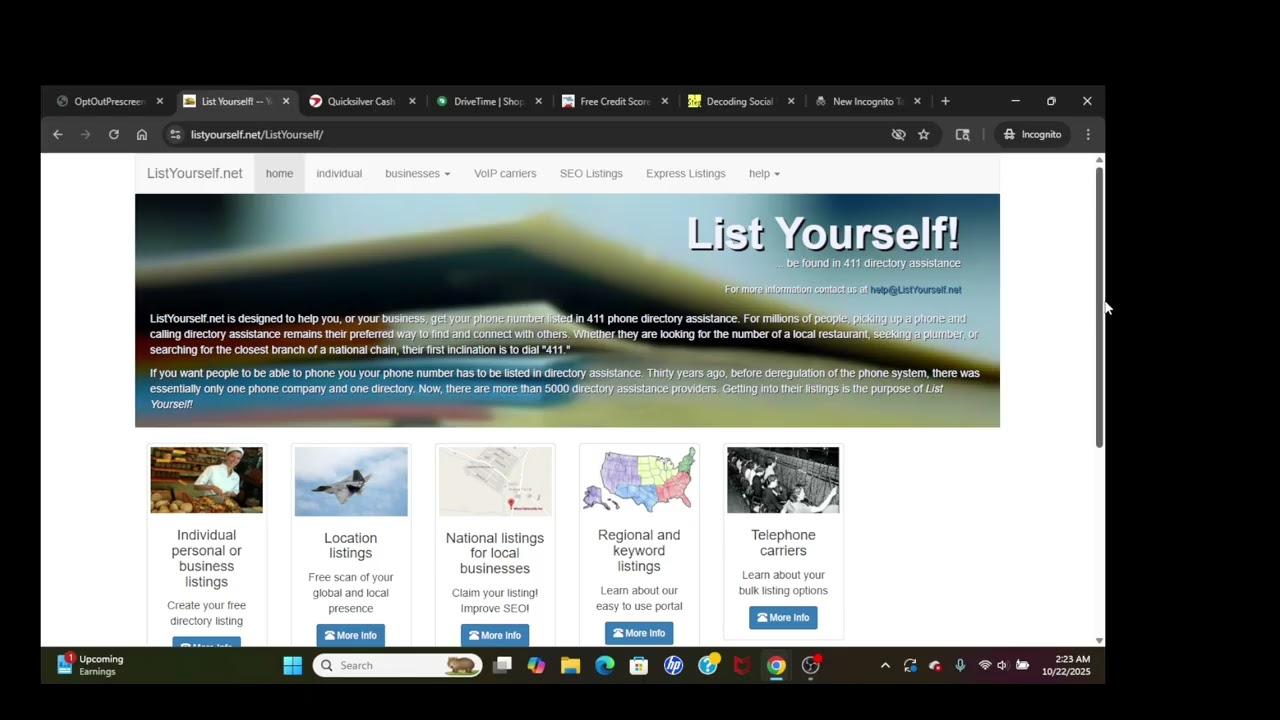Click the 'Telephone carriers' heading
This screenshot has width=1280, height=720.
click(783, 543)
